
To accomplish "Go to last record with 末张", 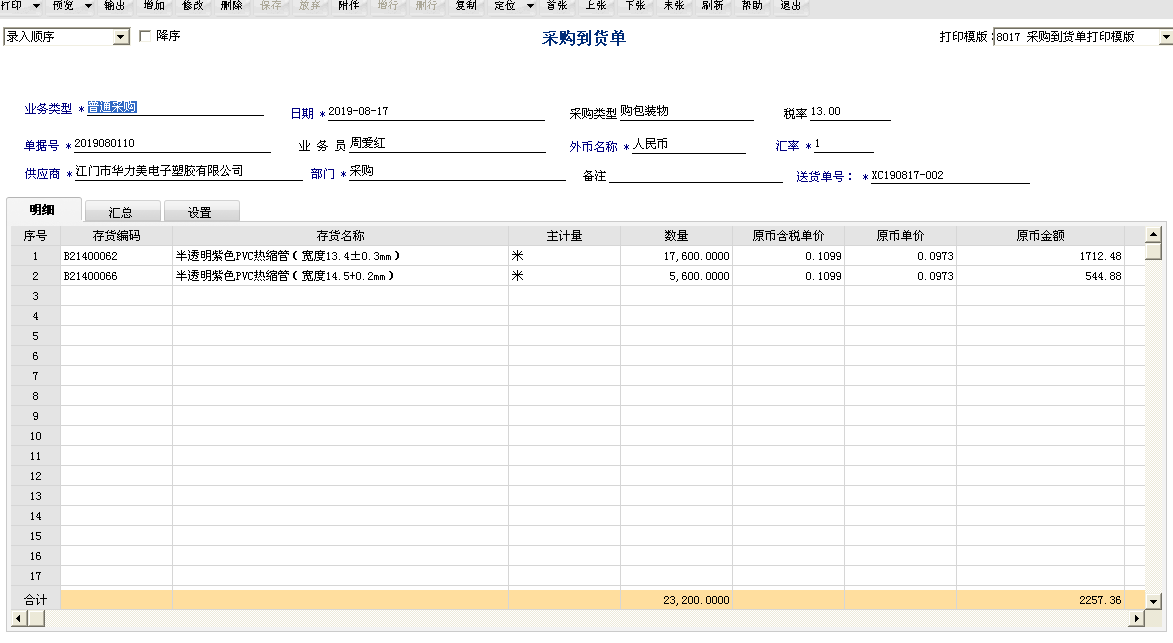I will [x=674, y=5].
